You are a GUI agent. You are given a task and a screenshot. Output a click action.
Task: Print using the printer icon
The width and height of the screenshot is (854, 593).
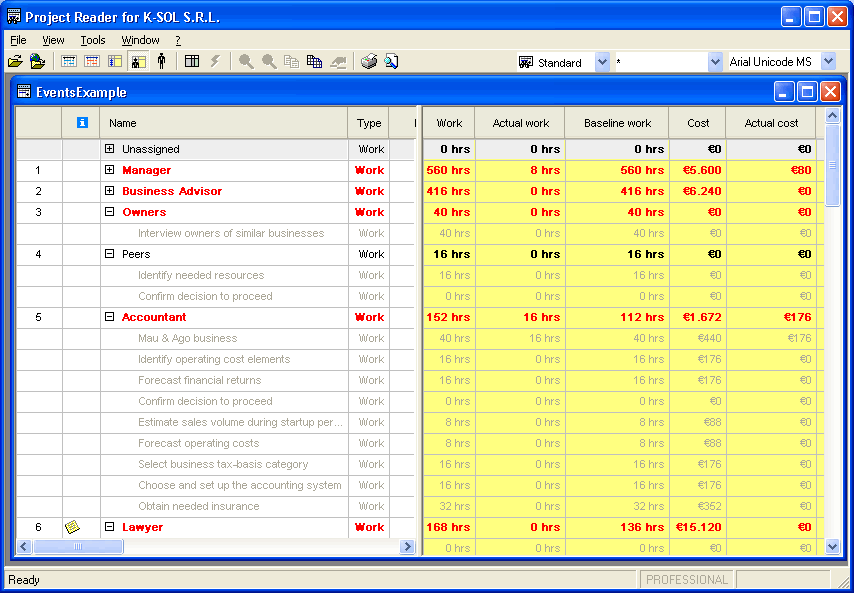[369, 62]
